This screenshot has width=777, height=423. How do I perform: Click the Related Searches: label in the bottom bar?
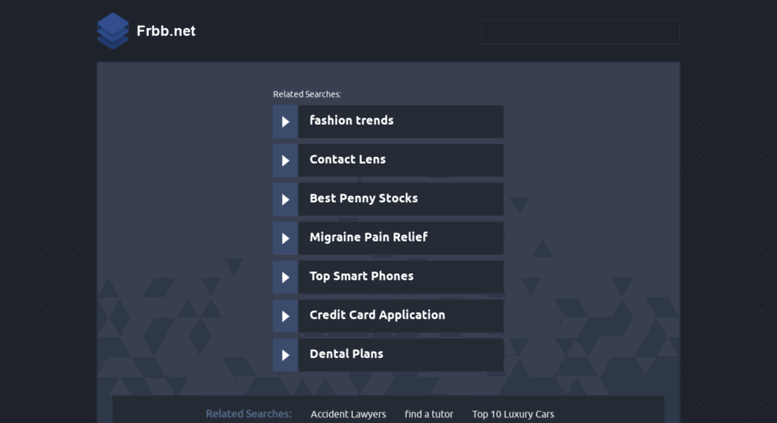(x=249, y=414)
